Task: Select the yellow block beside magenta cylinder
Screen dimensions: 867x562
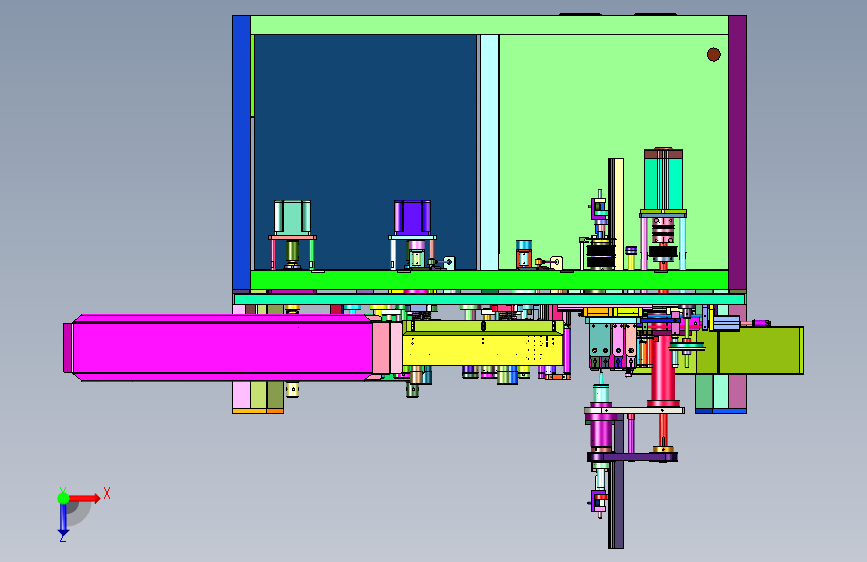Action: pos(482,348)
